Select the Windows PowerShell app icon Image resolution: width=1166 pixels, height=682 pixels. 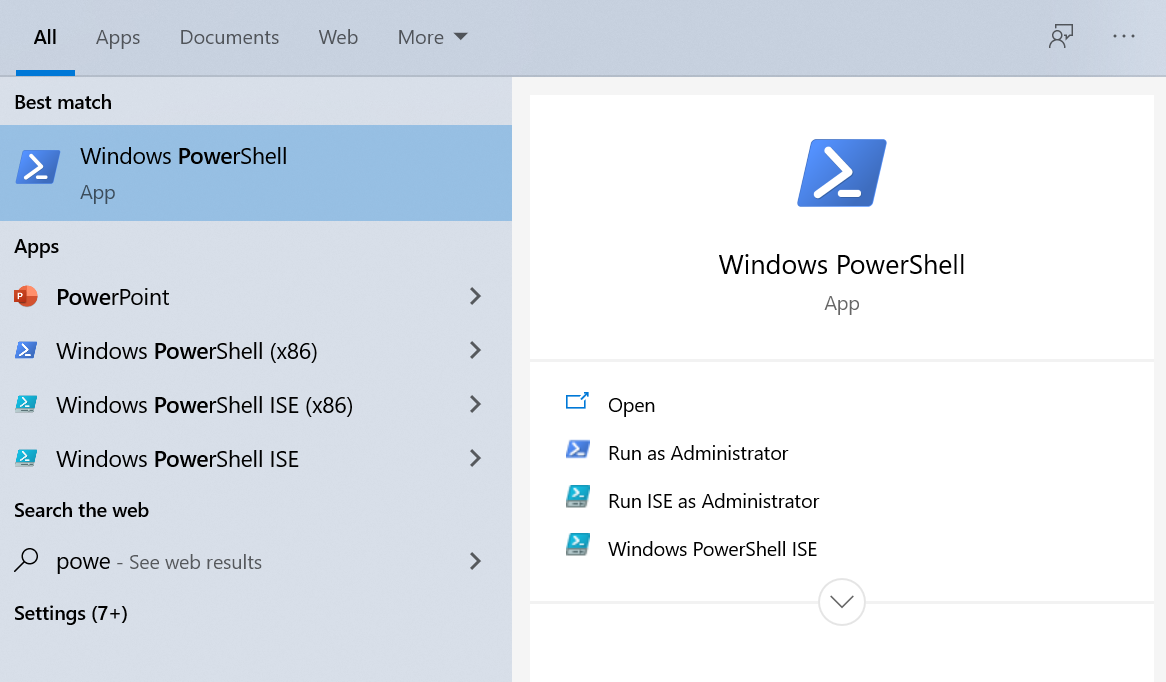coord(37,166)
